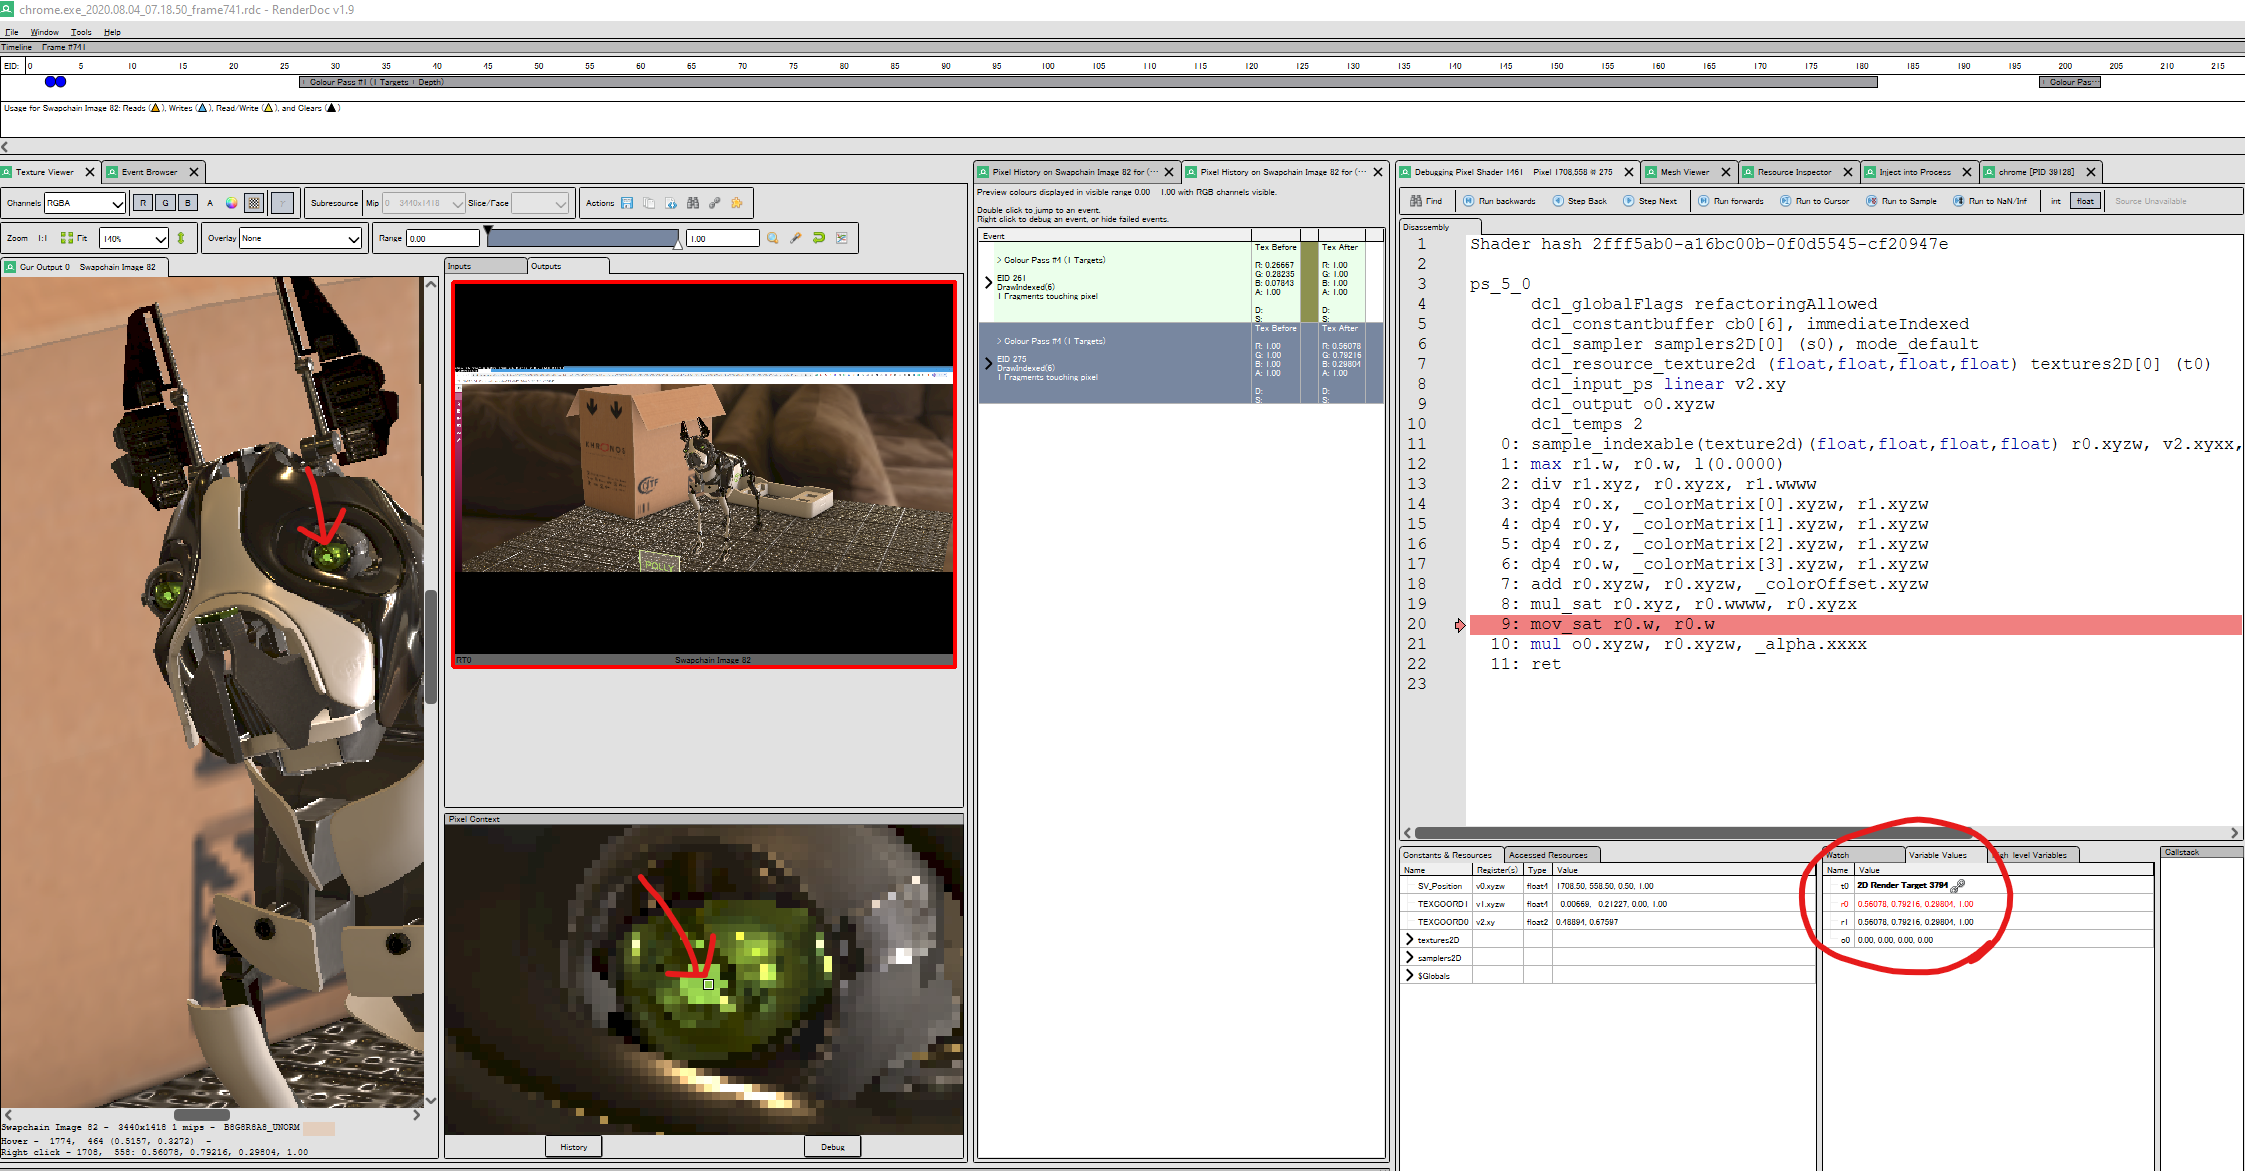Viewport: 2245px width, 1171px height.
Task: Open the Channels RGBA dropdown
Action: click(85, 203)
